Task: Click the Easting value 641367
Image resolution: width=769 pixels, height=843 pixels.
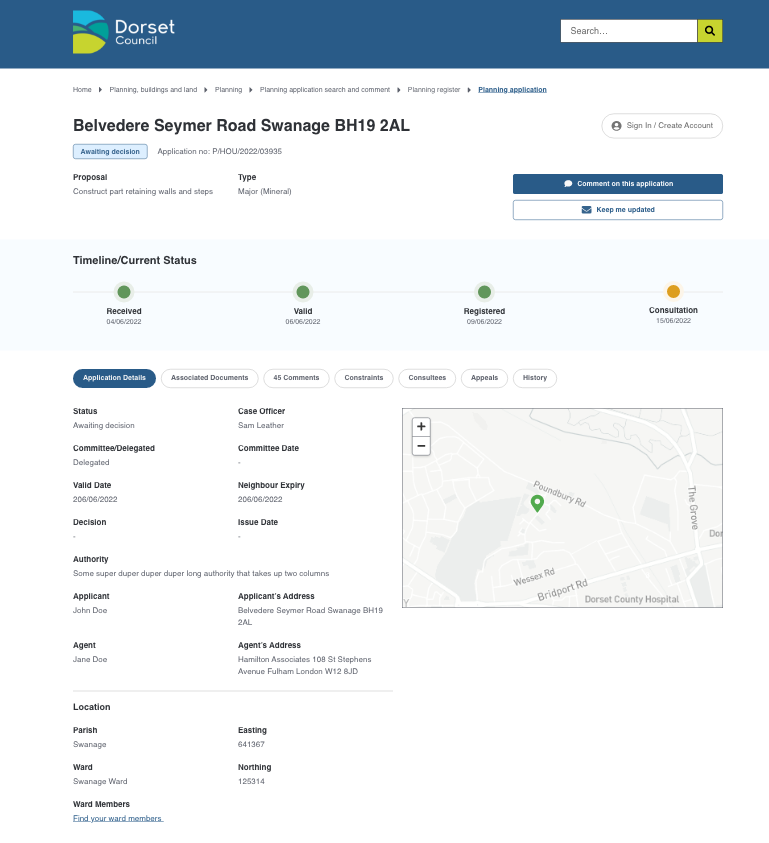Action: click(251, 744)
